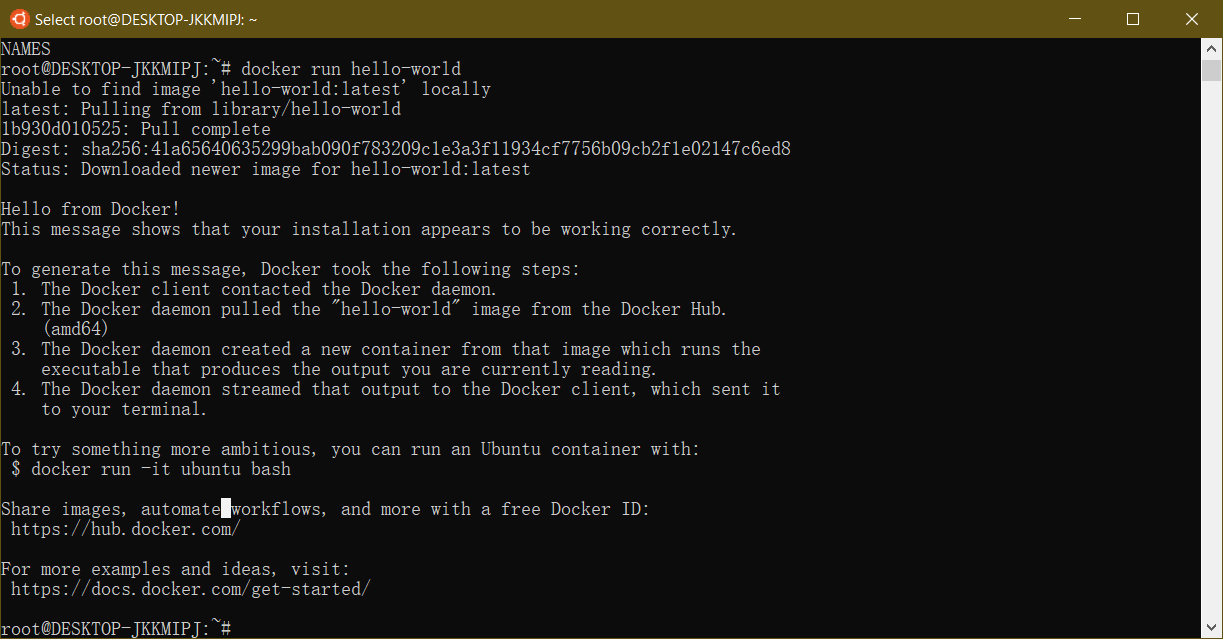Click the scrollbar down arrow
1223x639 pixels.
1211,629
